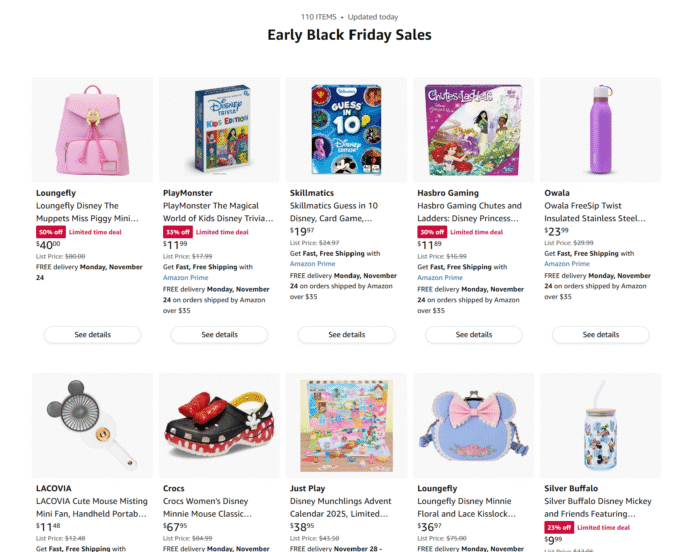
Task: Open the blue Minnie kisslock bag image
Action: (473, 426)
